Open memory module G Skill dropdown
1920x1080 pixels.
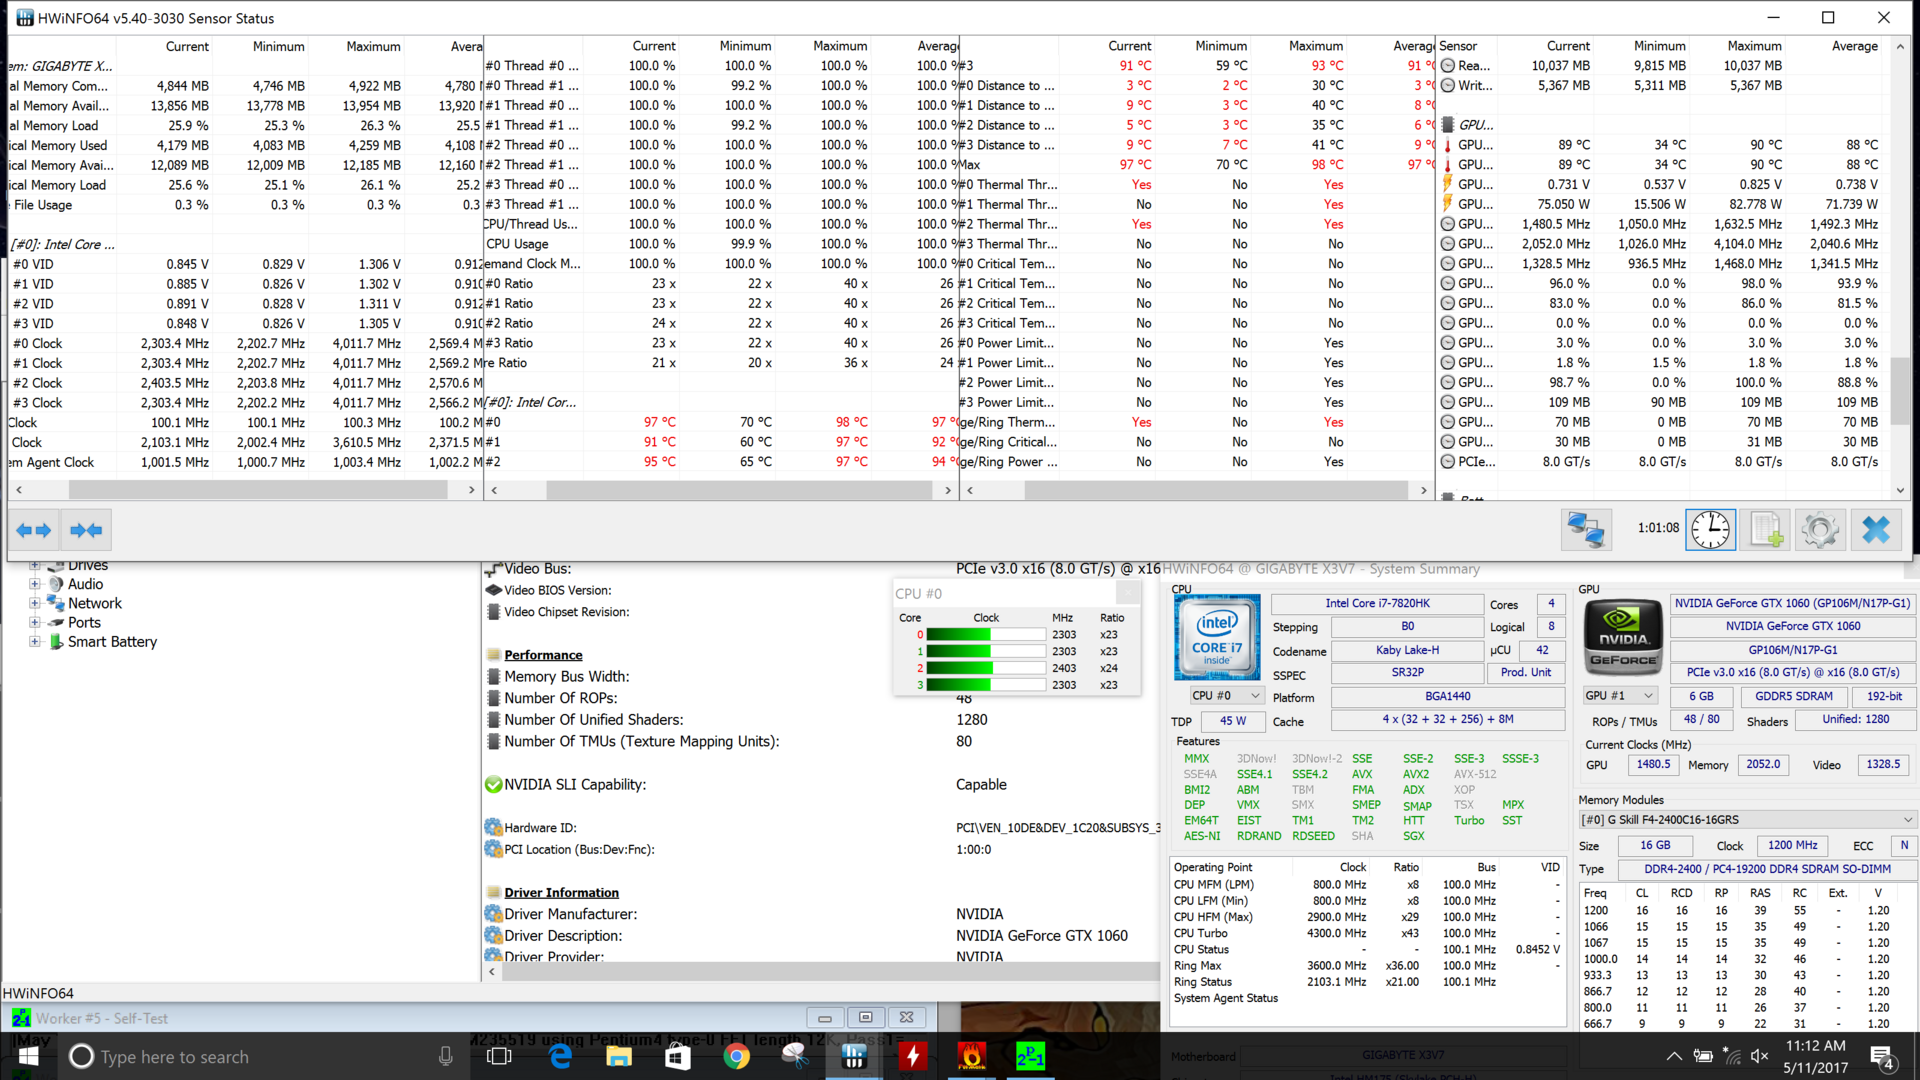(1747, 820)
